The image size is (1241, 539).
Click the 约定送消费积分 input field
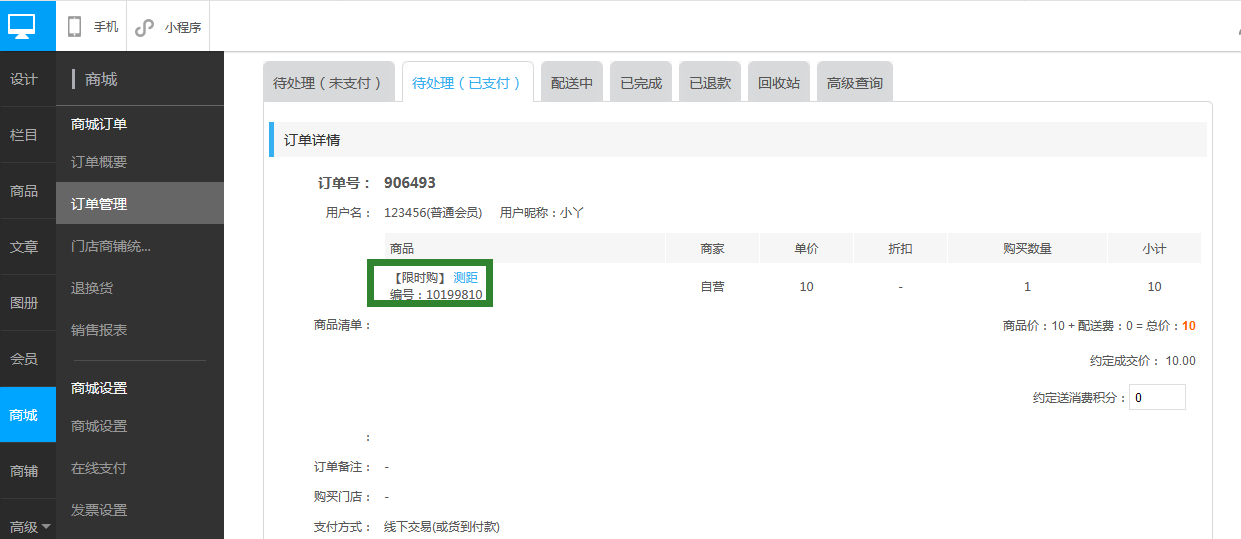1157,397
